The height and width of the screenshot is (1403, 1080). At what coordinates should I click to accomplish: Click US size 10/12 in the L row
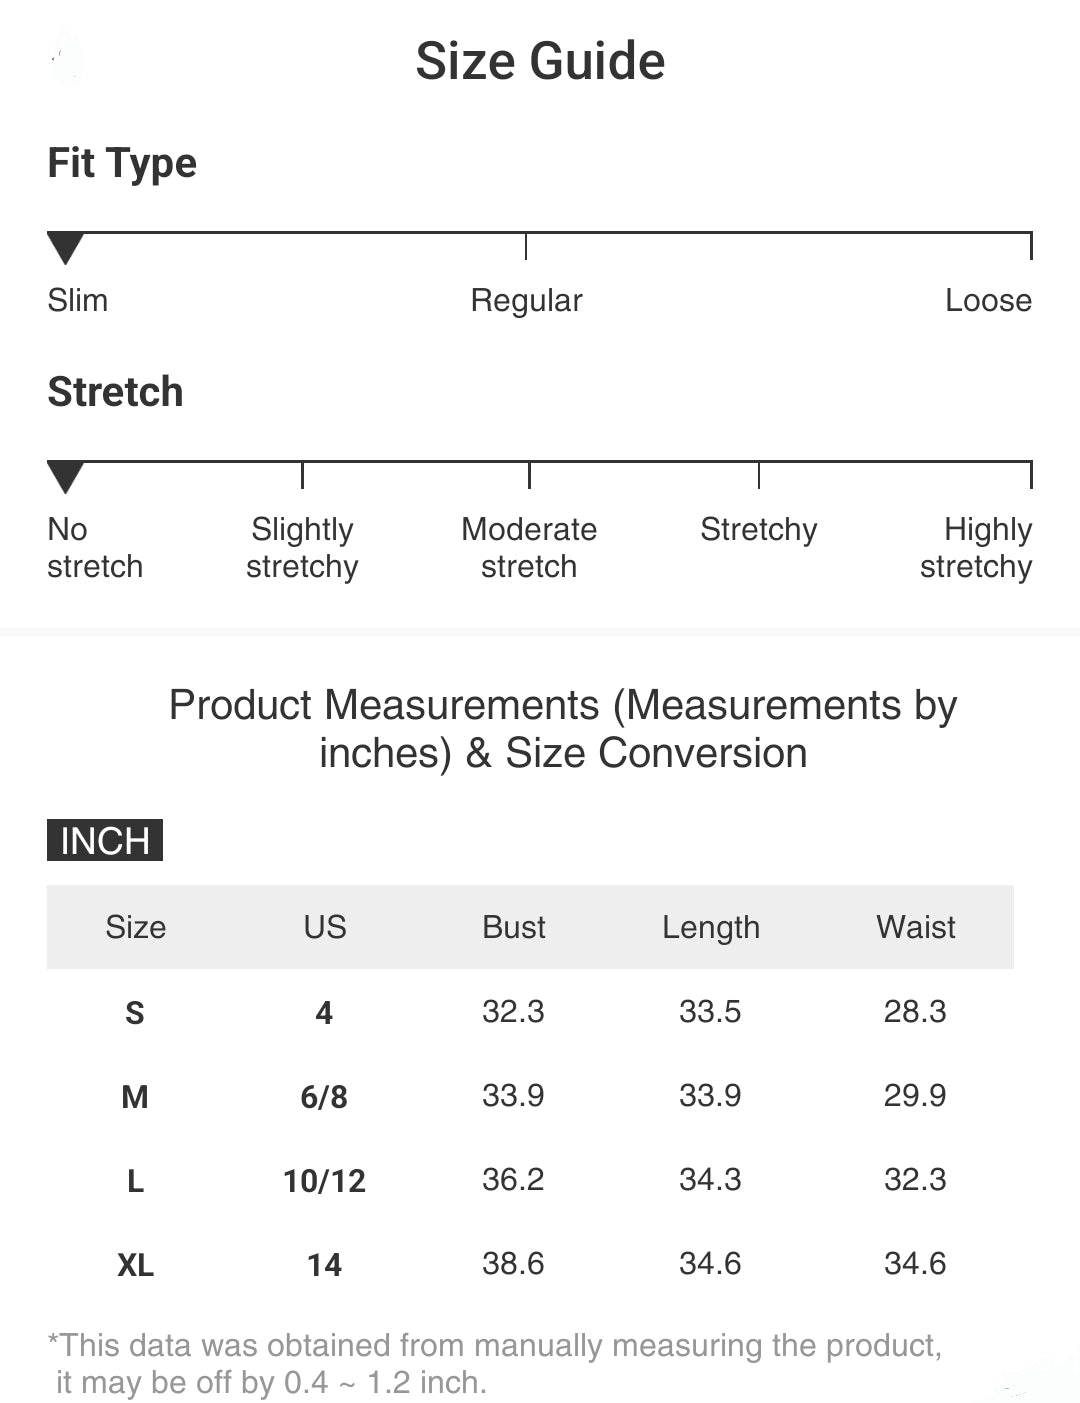(325, 1181)
